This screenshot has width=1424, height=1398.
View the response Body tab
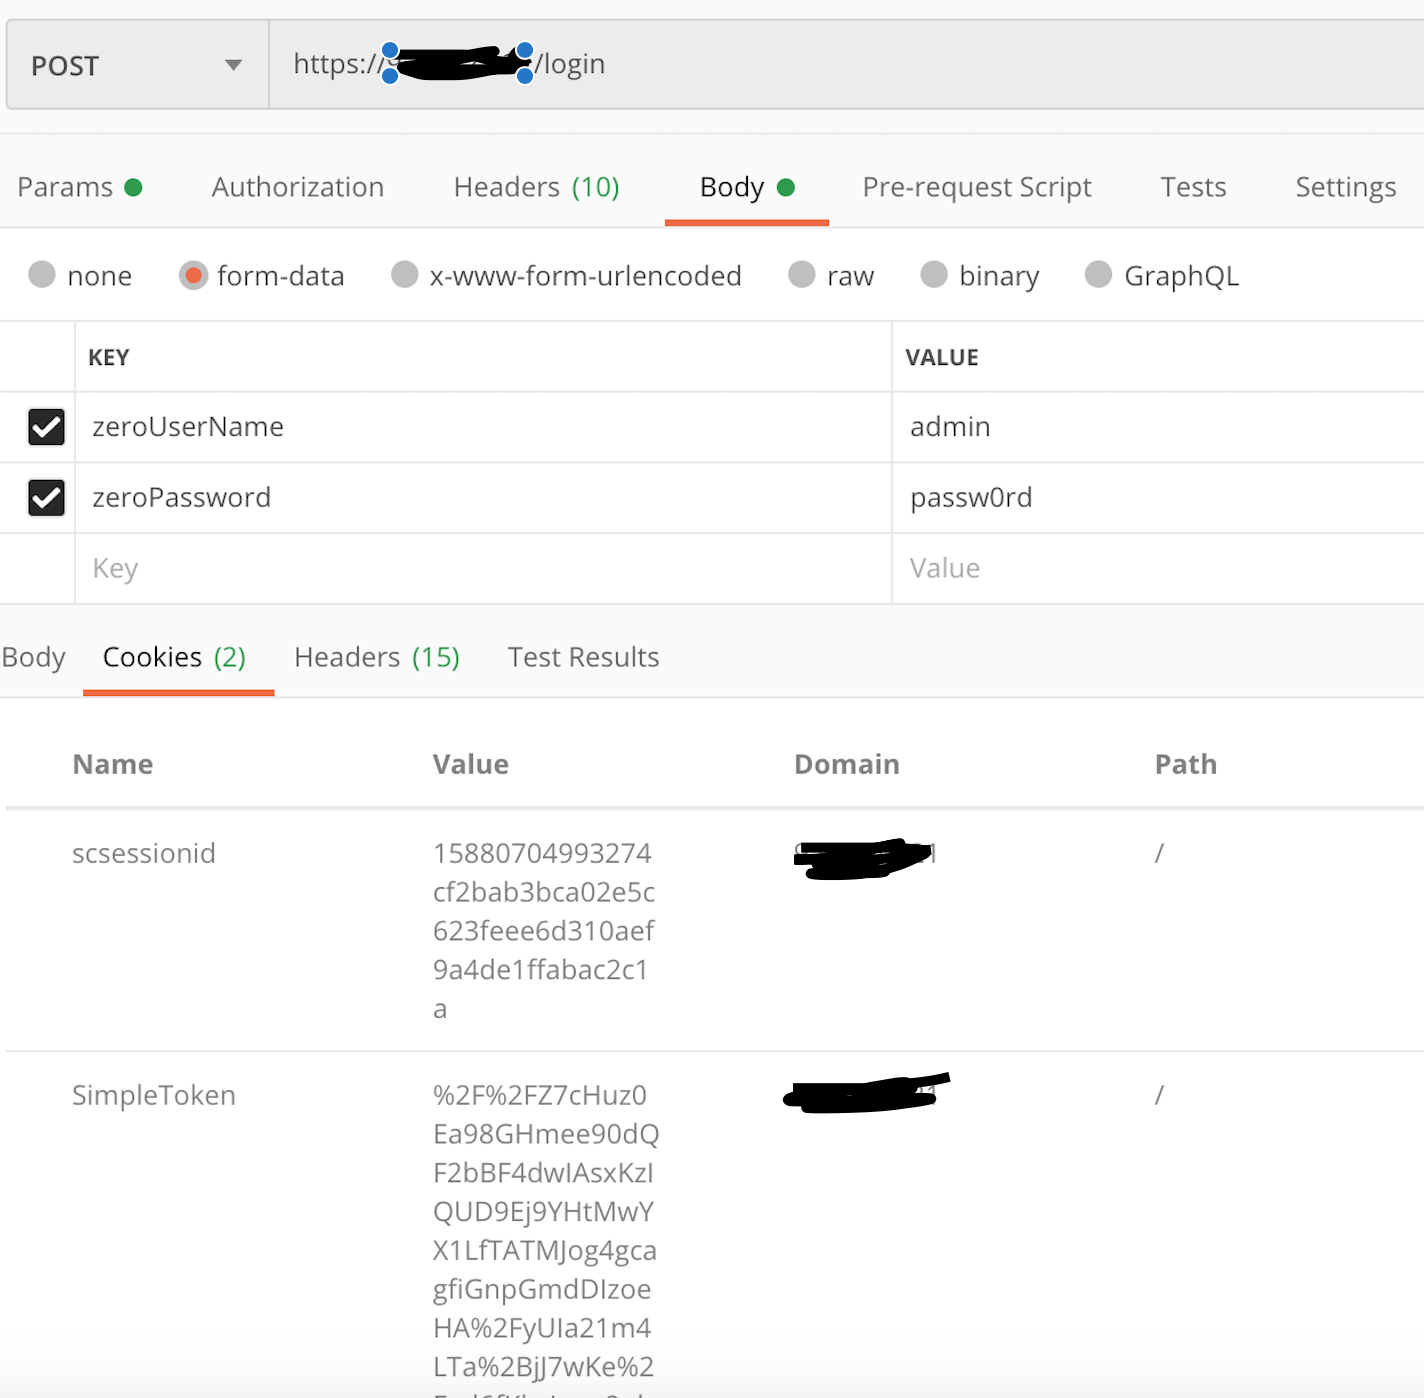tap(33, 657)
